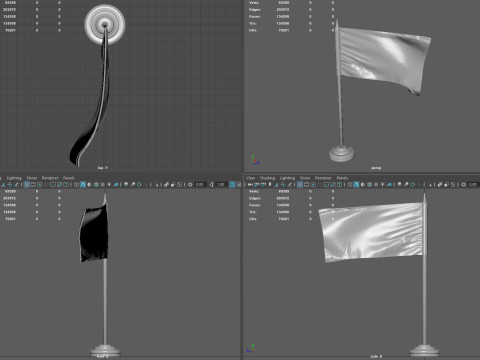Click Smooth Shade All in front-view toolbar
This screenshot has width=480, height=360.
tap(83, 184)
